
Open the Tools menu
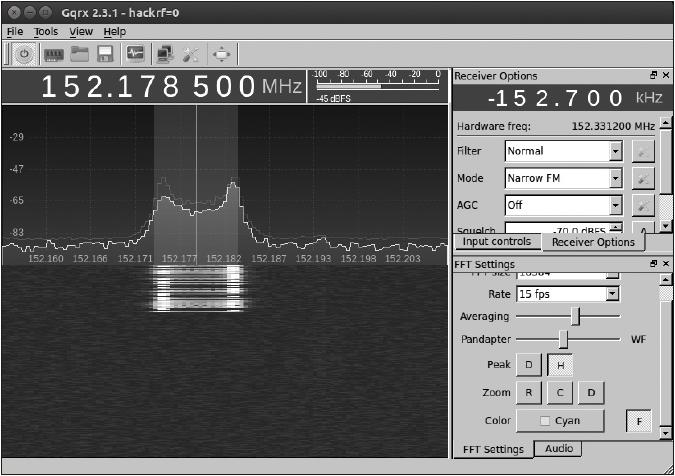point(46,32)
